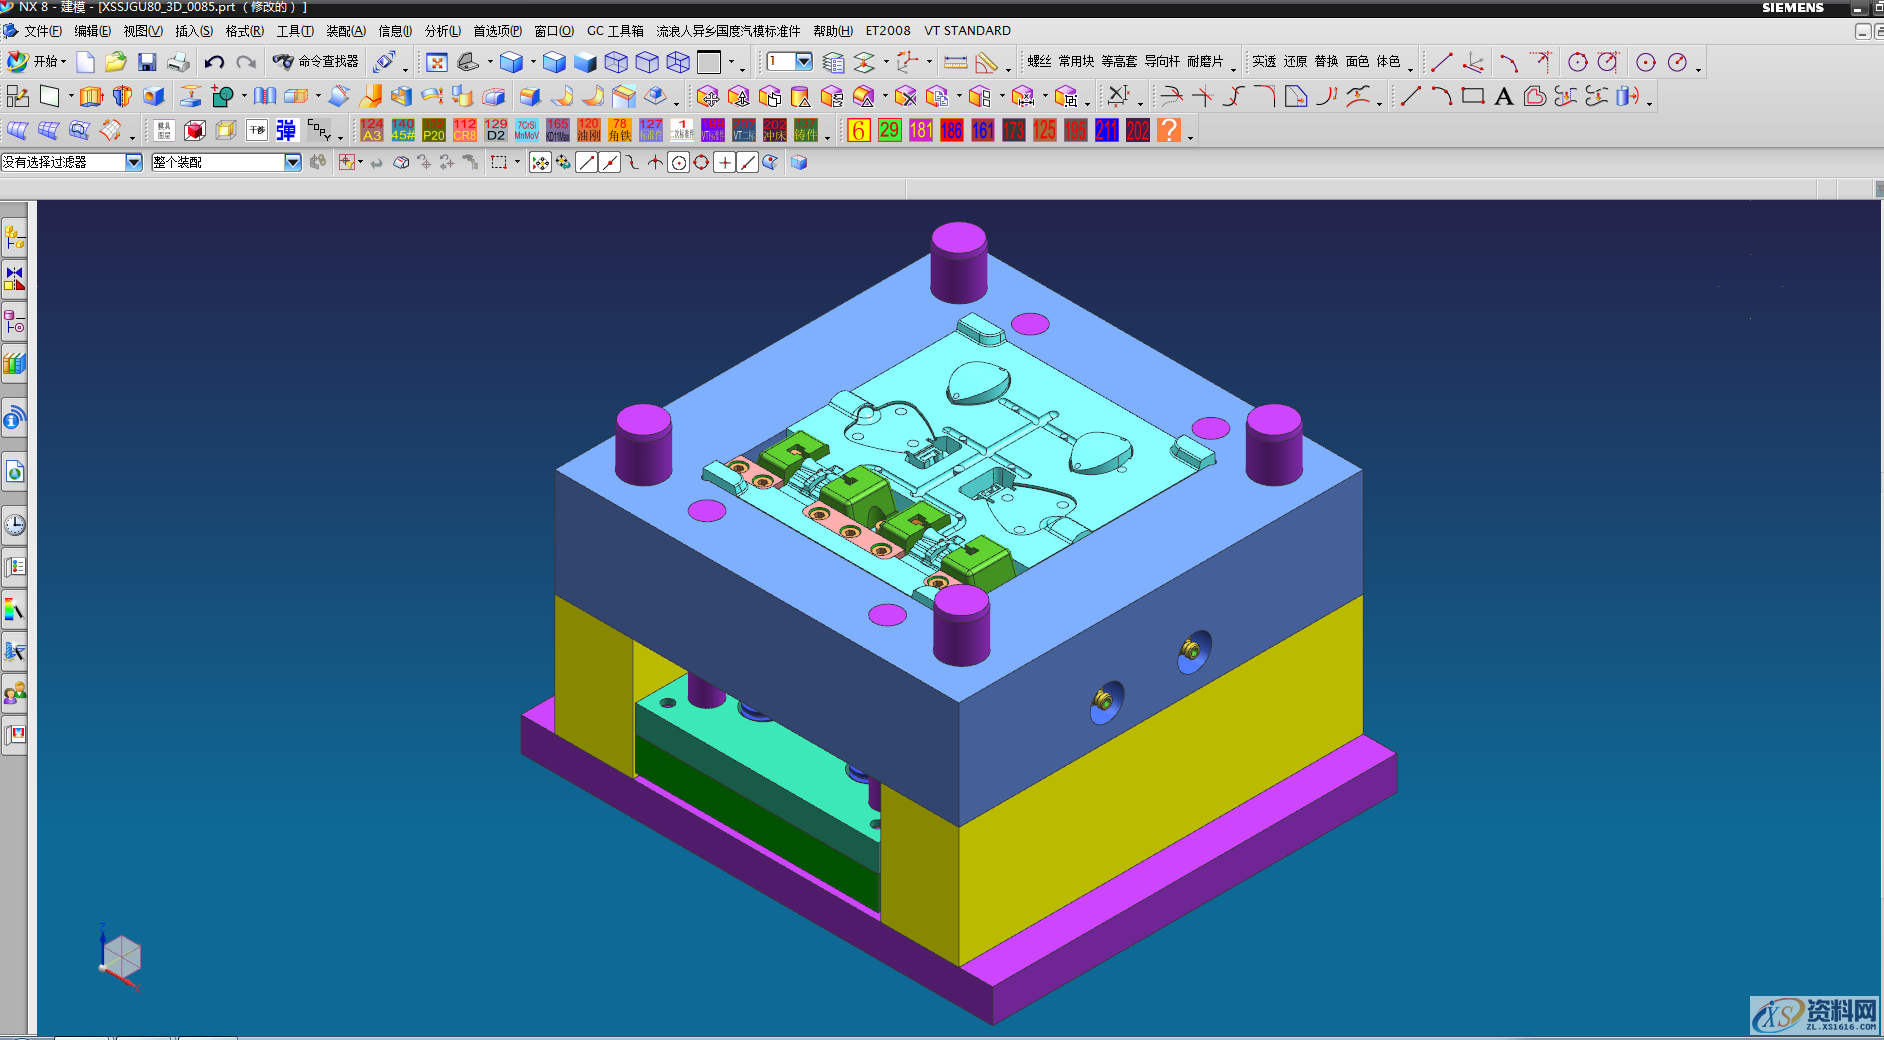Open the 装配(A) menu

[345, 31]
